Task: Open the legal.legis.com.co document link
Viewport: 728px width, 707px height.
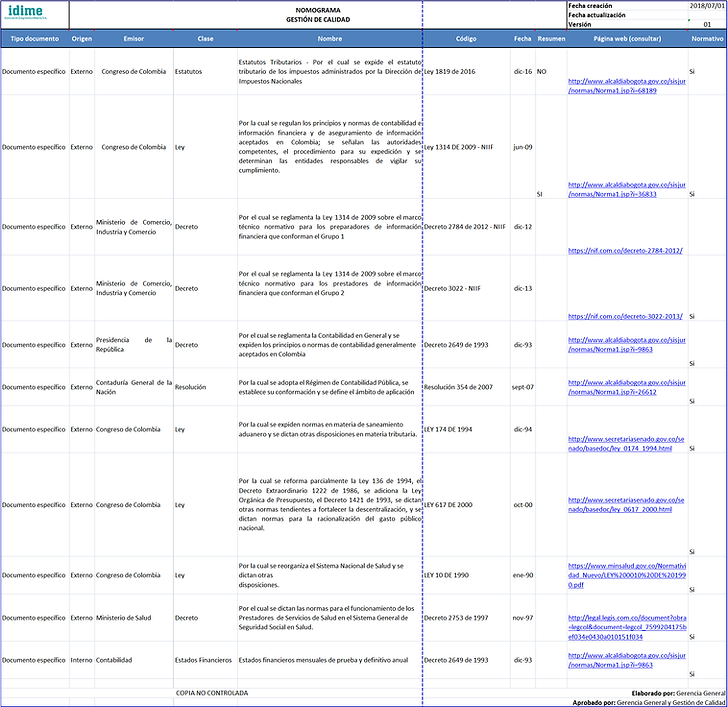Action: pyautogui.click(x=627, y=627)
